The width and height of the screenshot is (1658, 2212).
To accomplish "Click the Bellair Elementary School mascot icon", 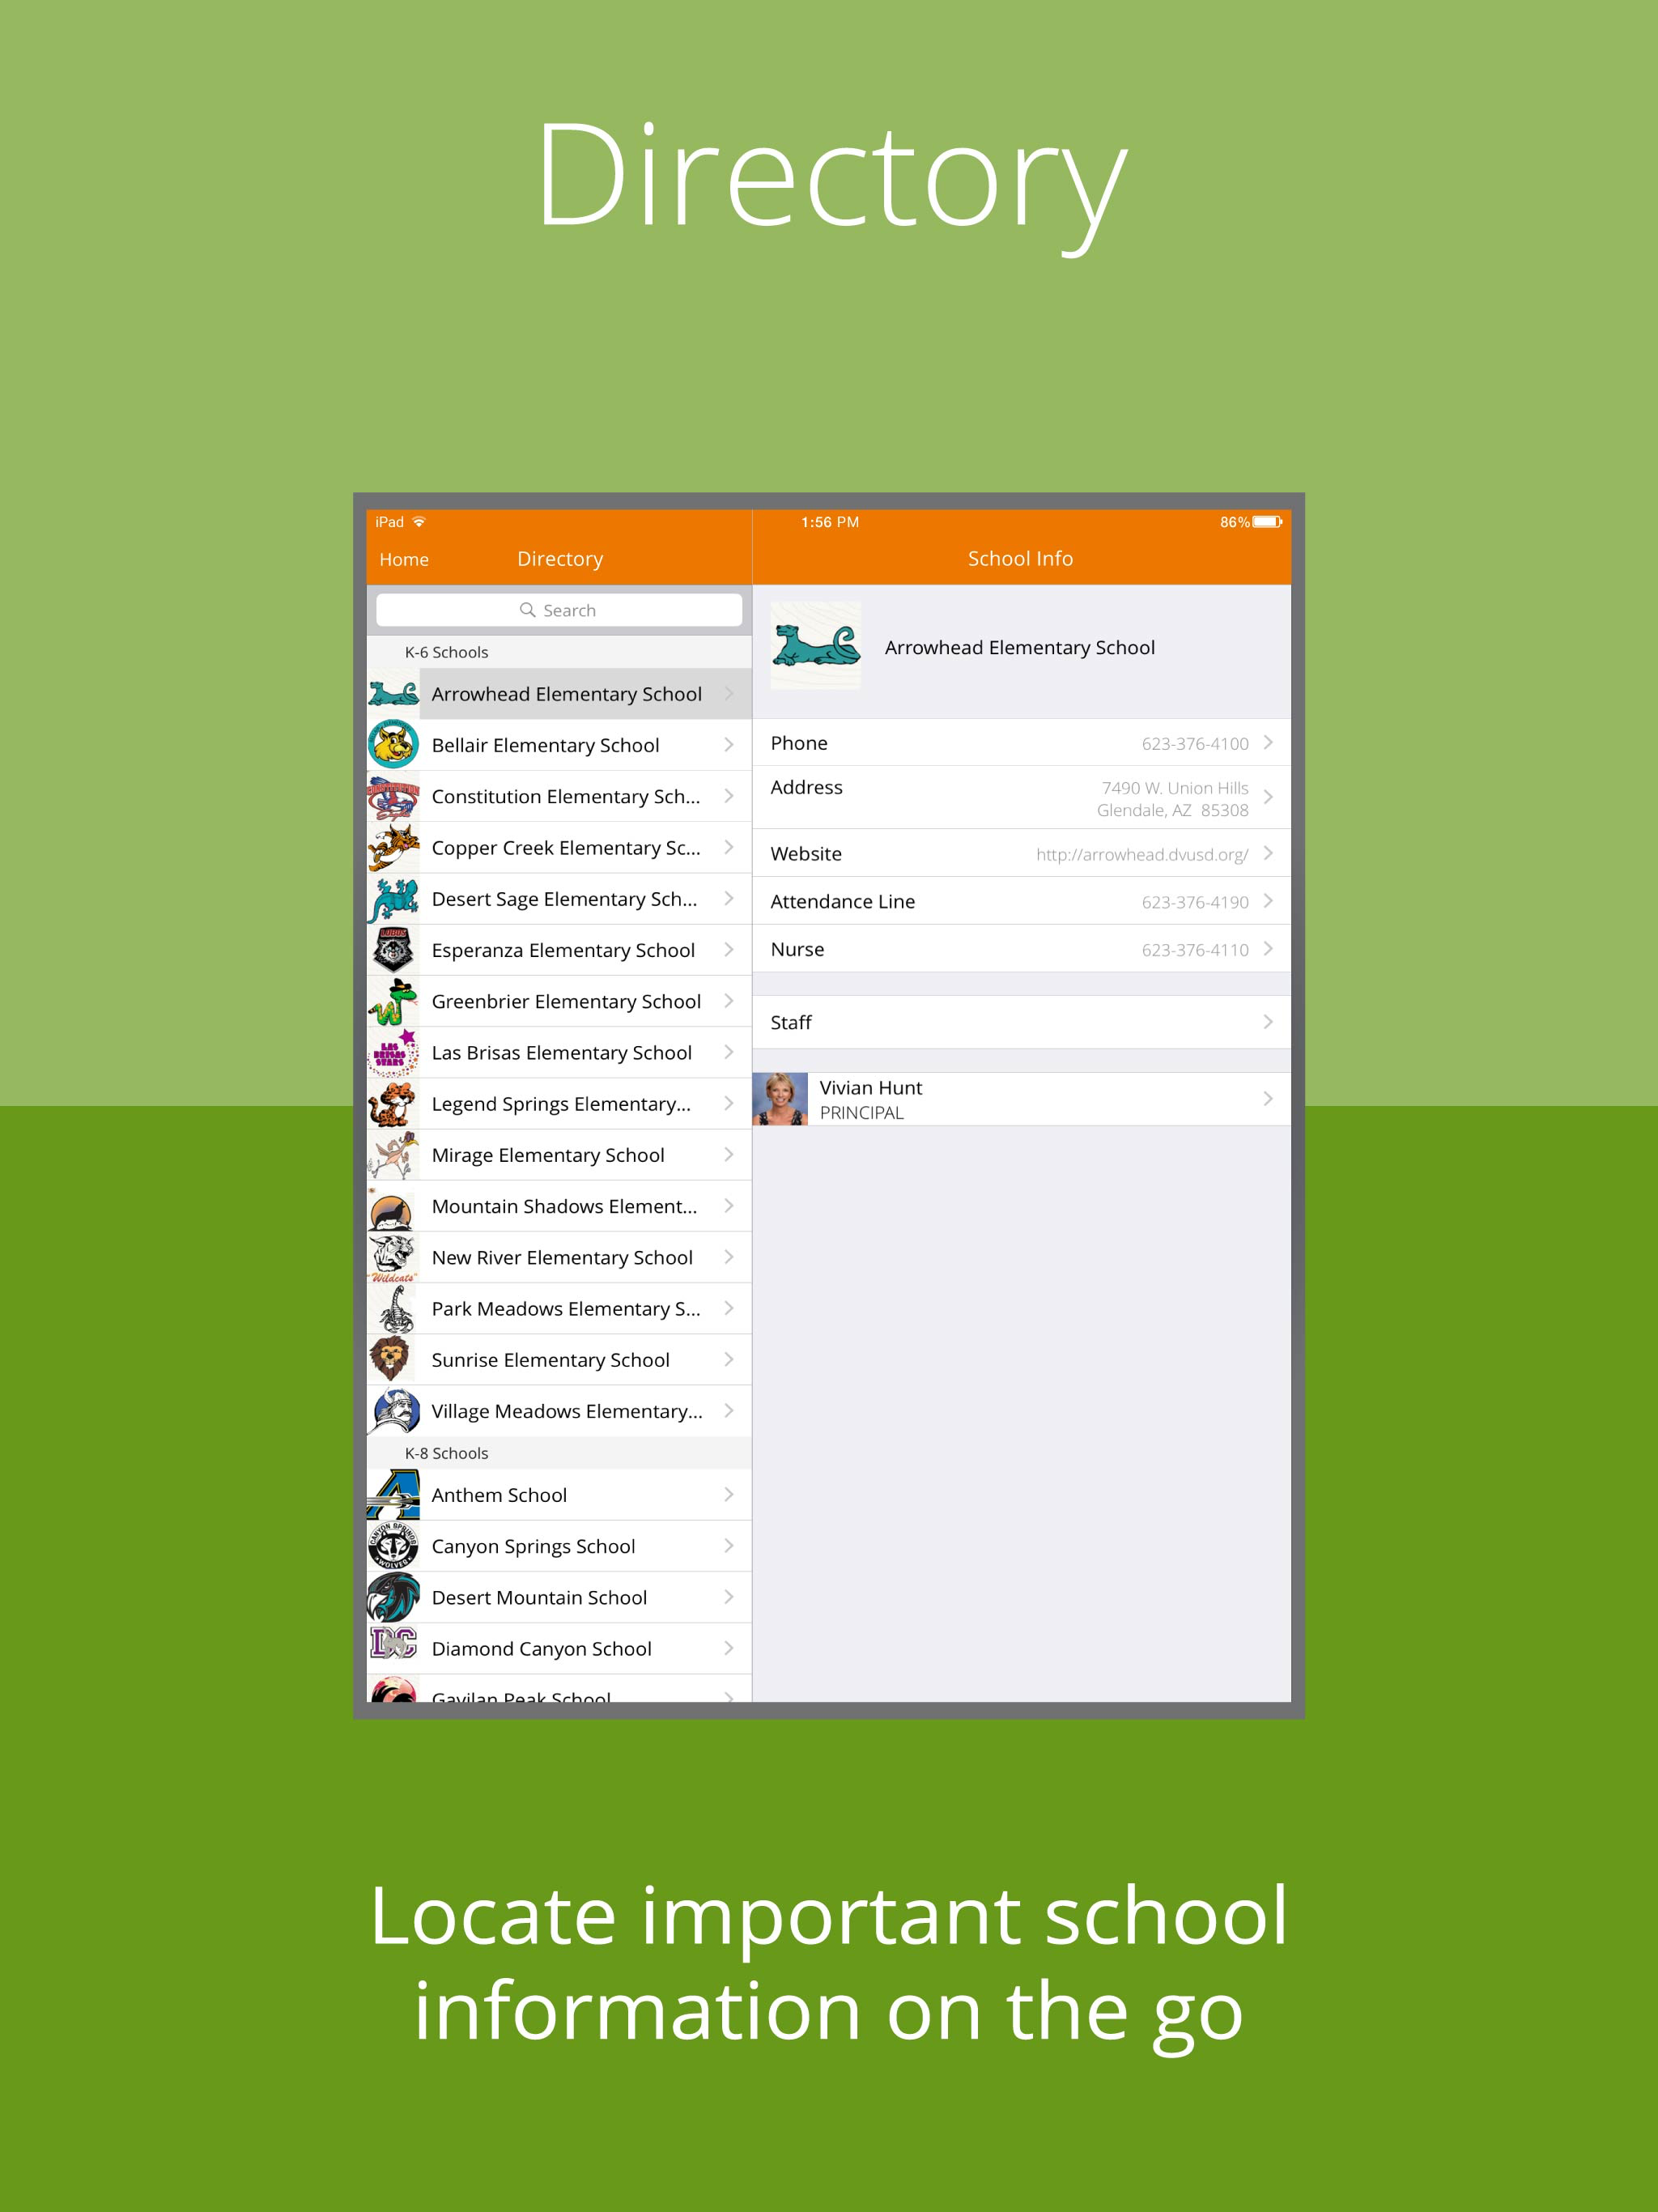I will (x=393, y=745).
